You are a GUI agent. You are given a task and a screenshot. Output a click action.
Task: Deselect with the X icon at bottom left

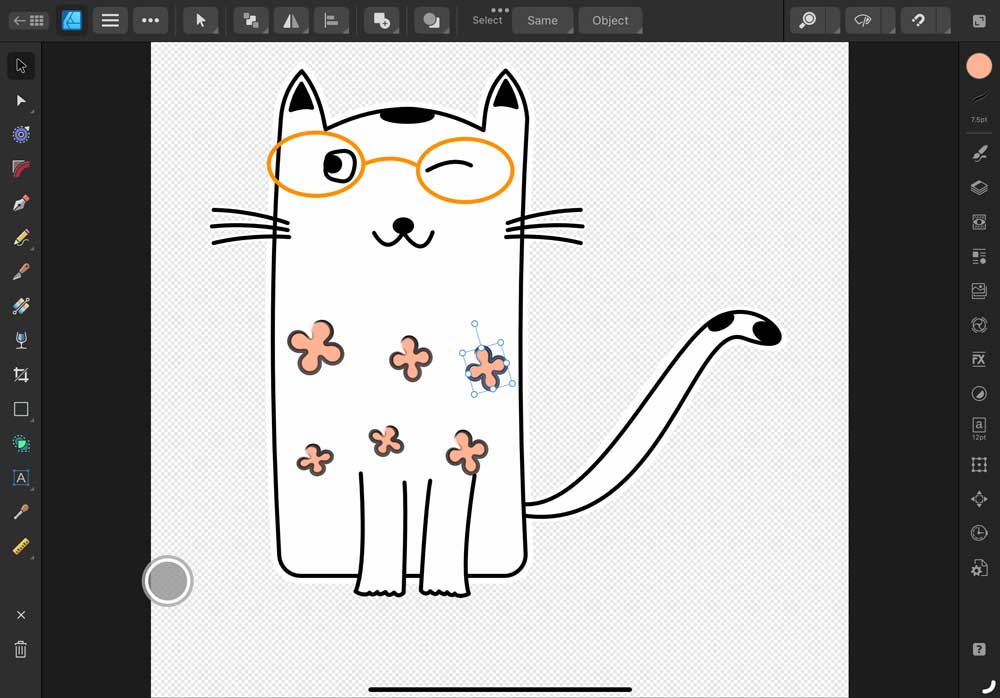[x=21, y=615]
